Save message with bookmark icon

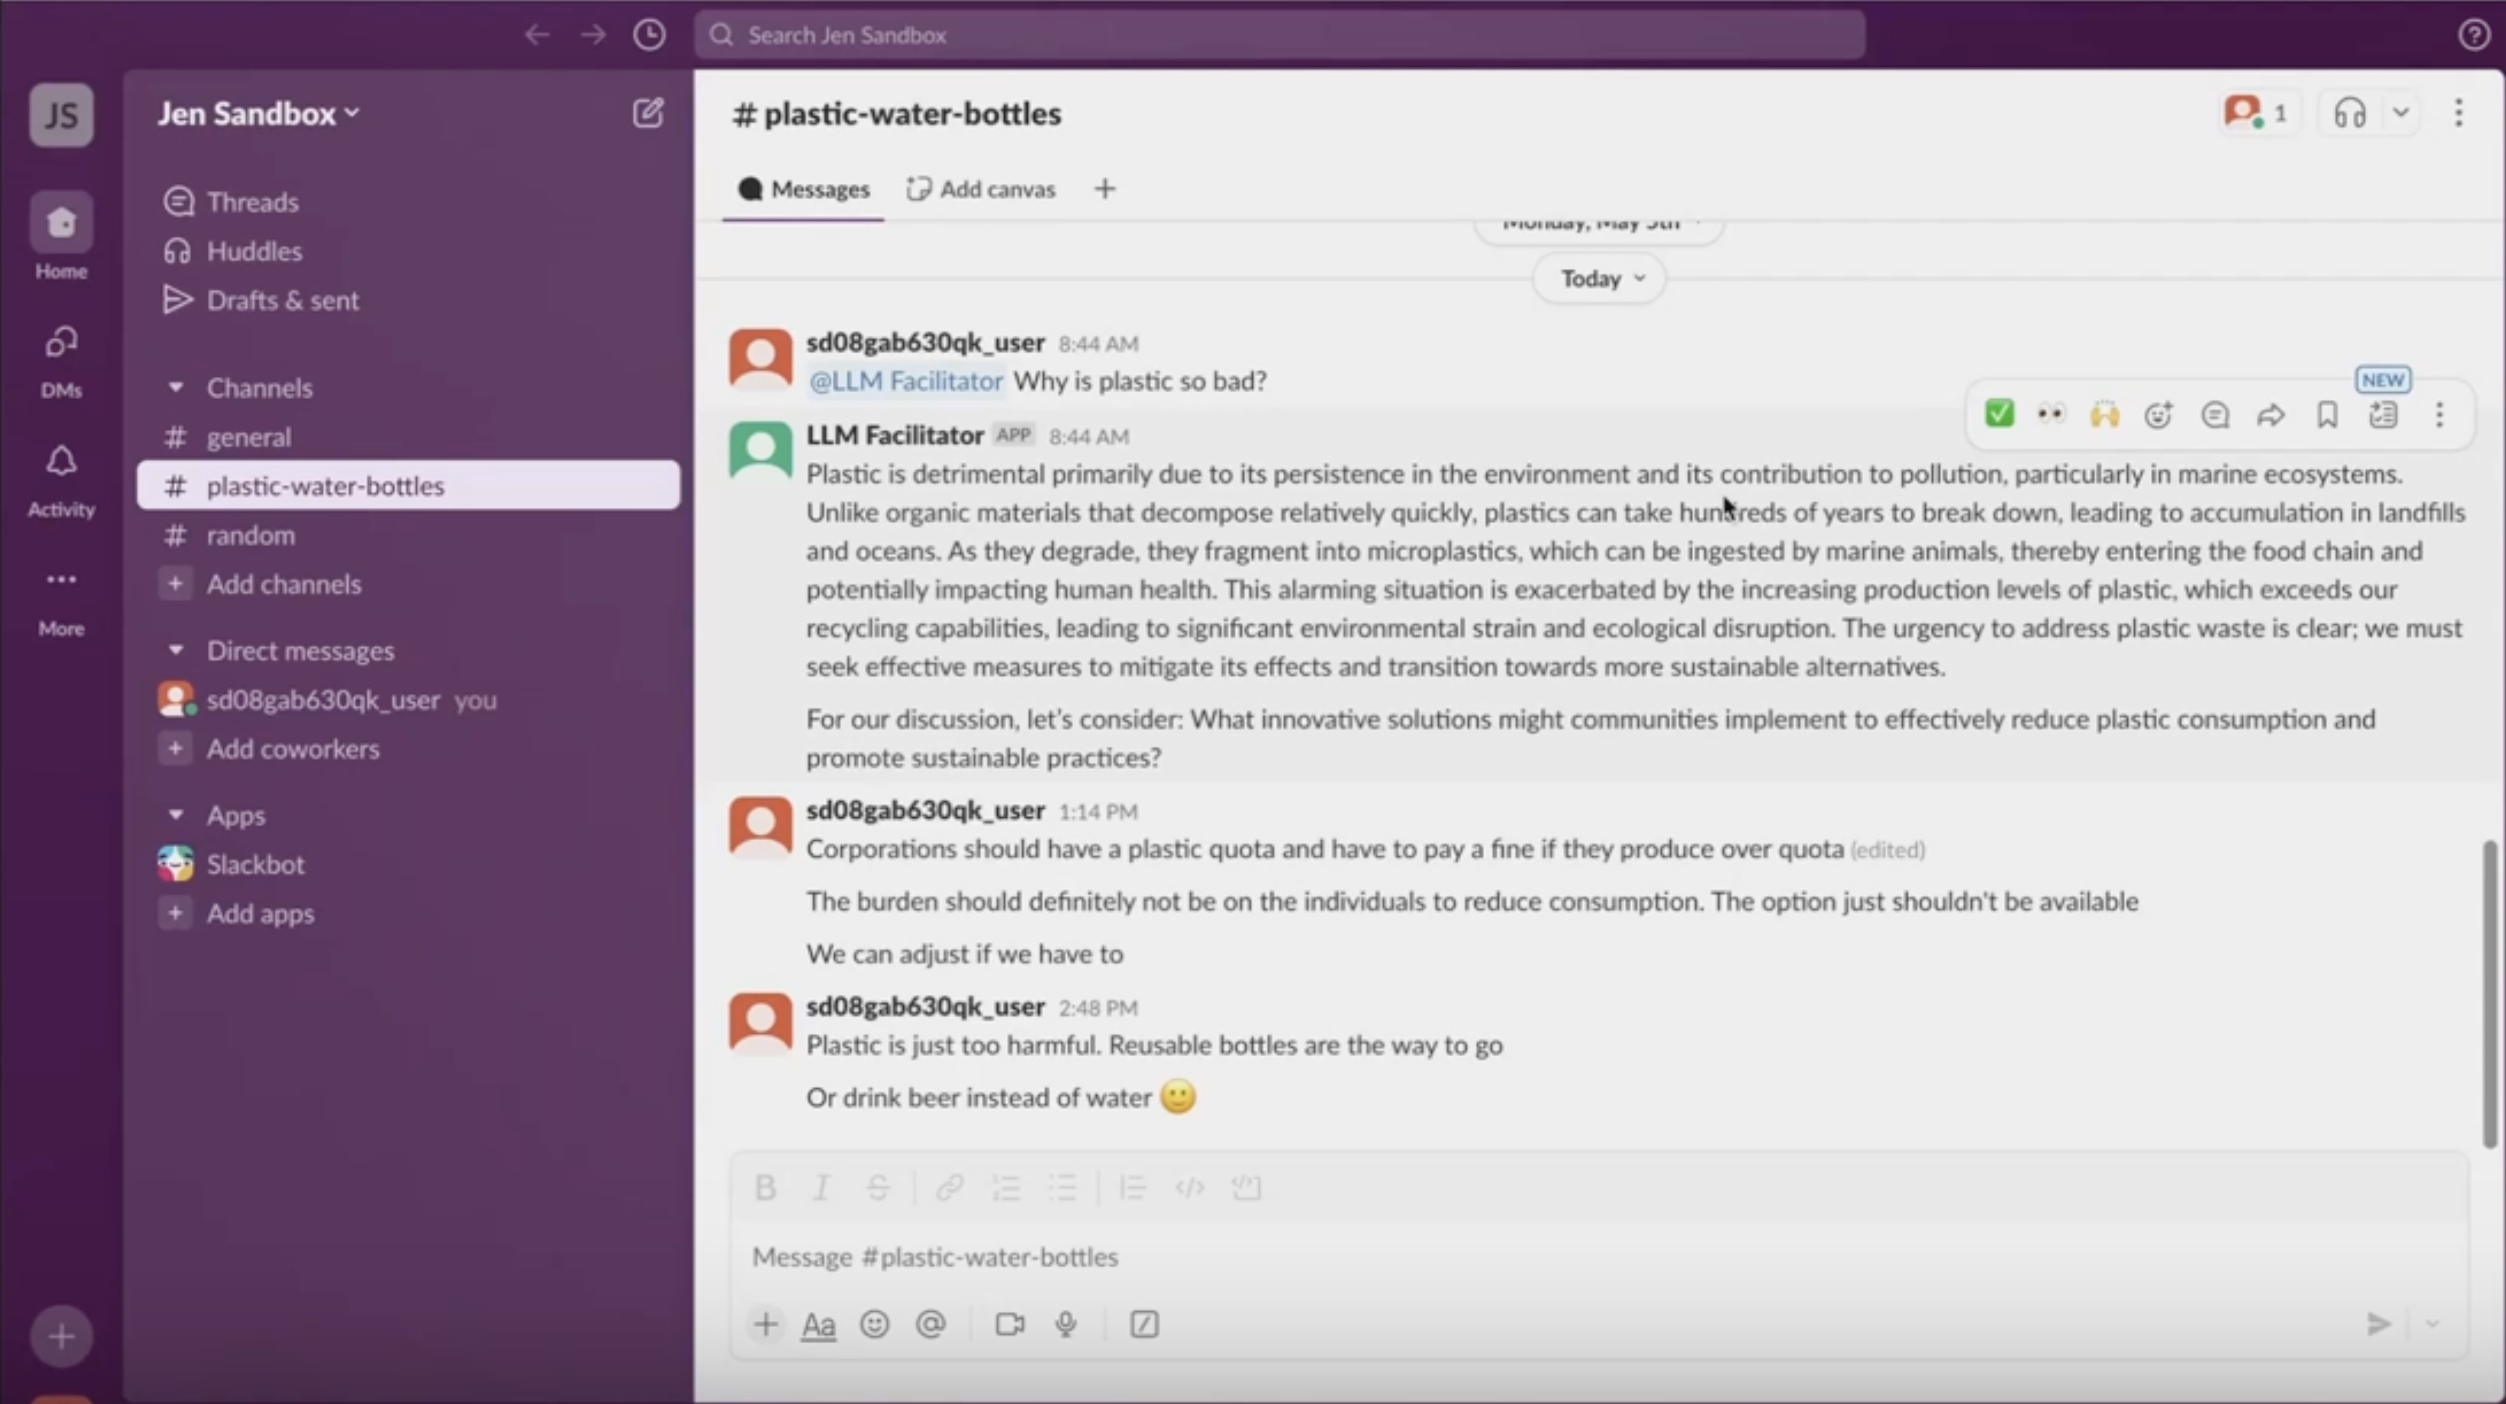[x=2327, y=415]
